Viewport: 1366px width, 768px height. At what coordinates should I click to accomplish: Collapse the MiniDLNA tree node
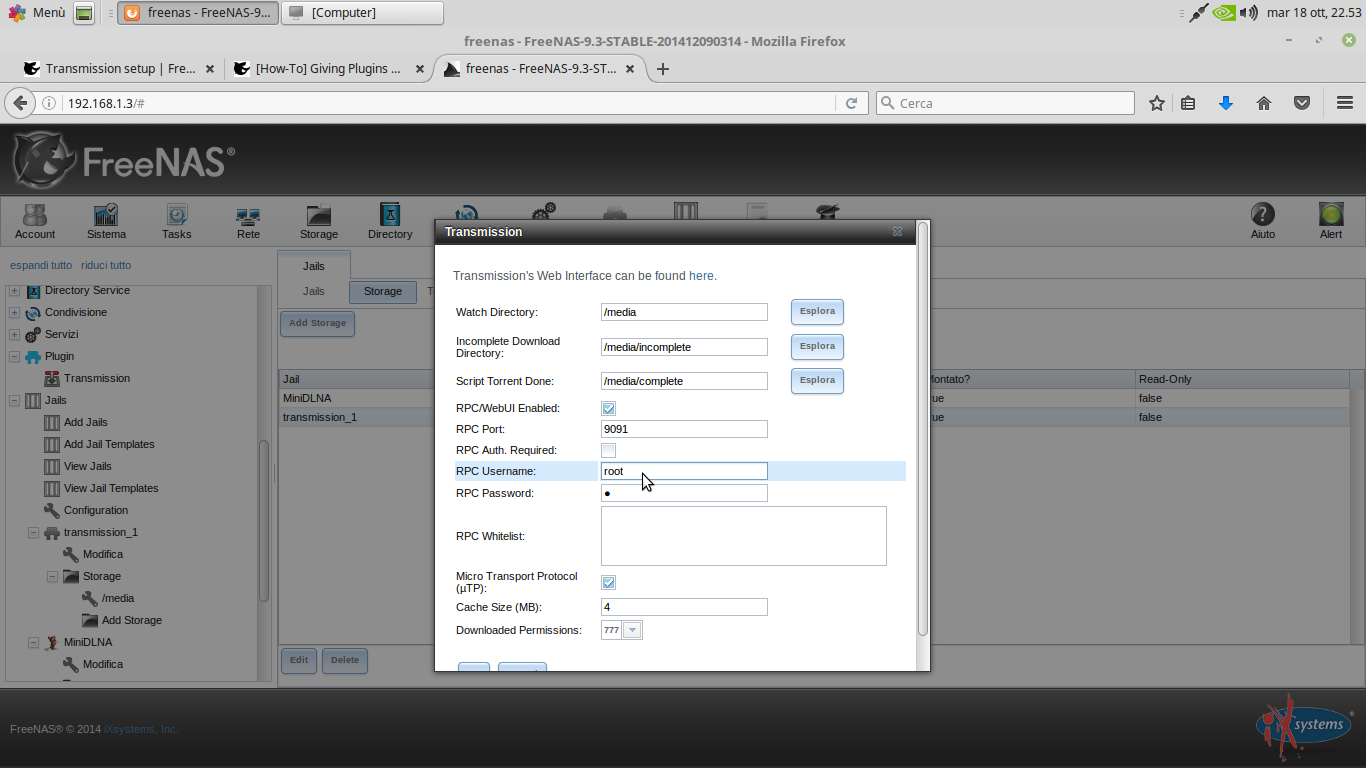point(34,642)
